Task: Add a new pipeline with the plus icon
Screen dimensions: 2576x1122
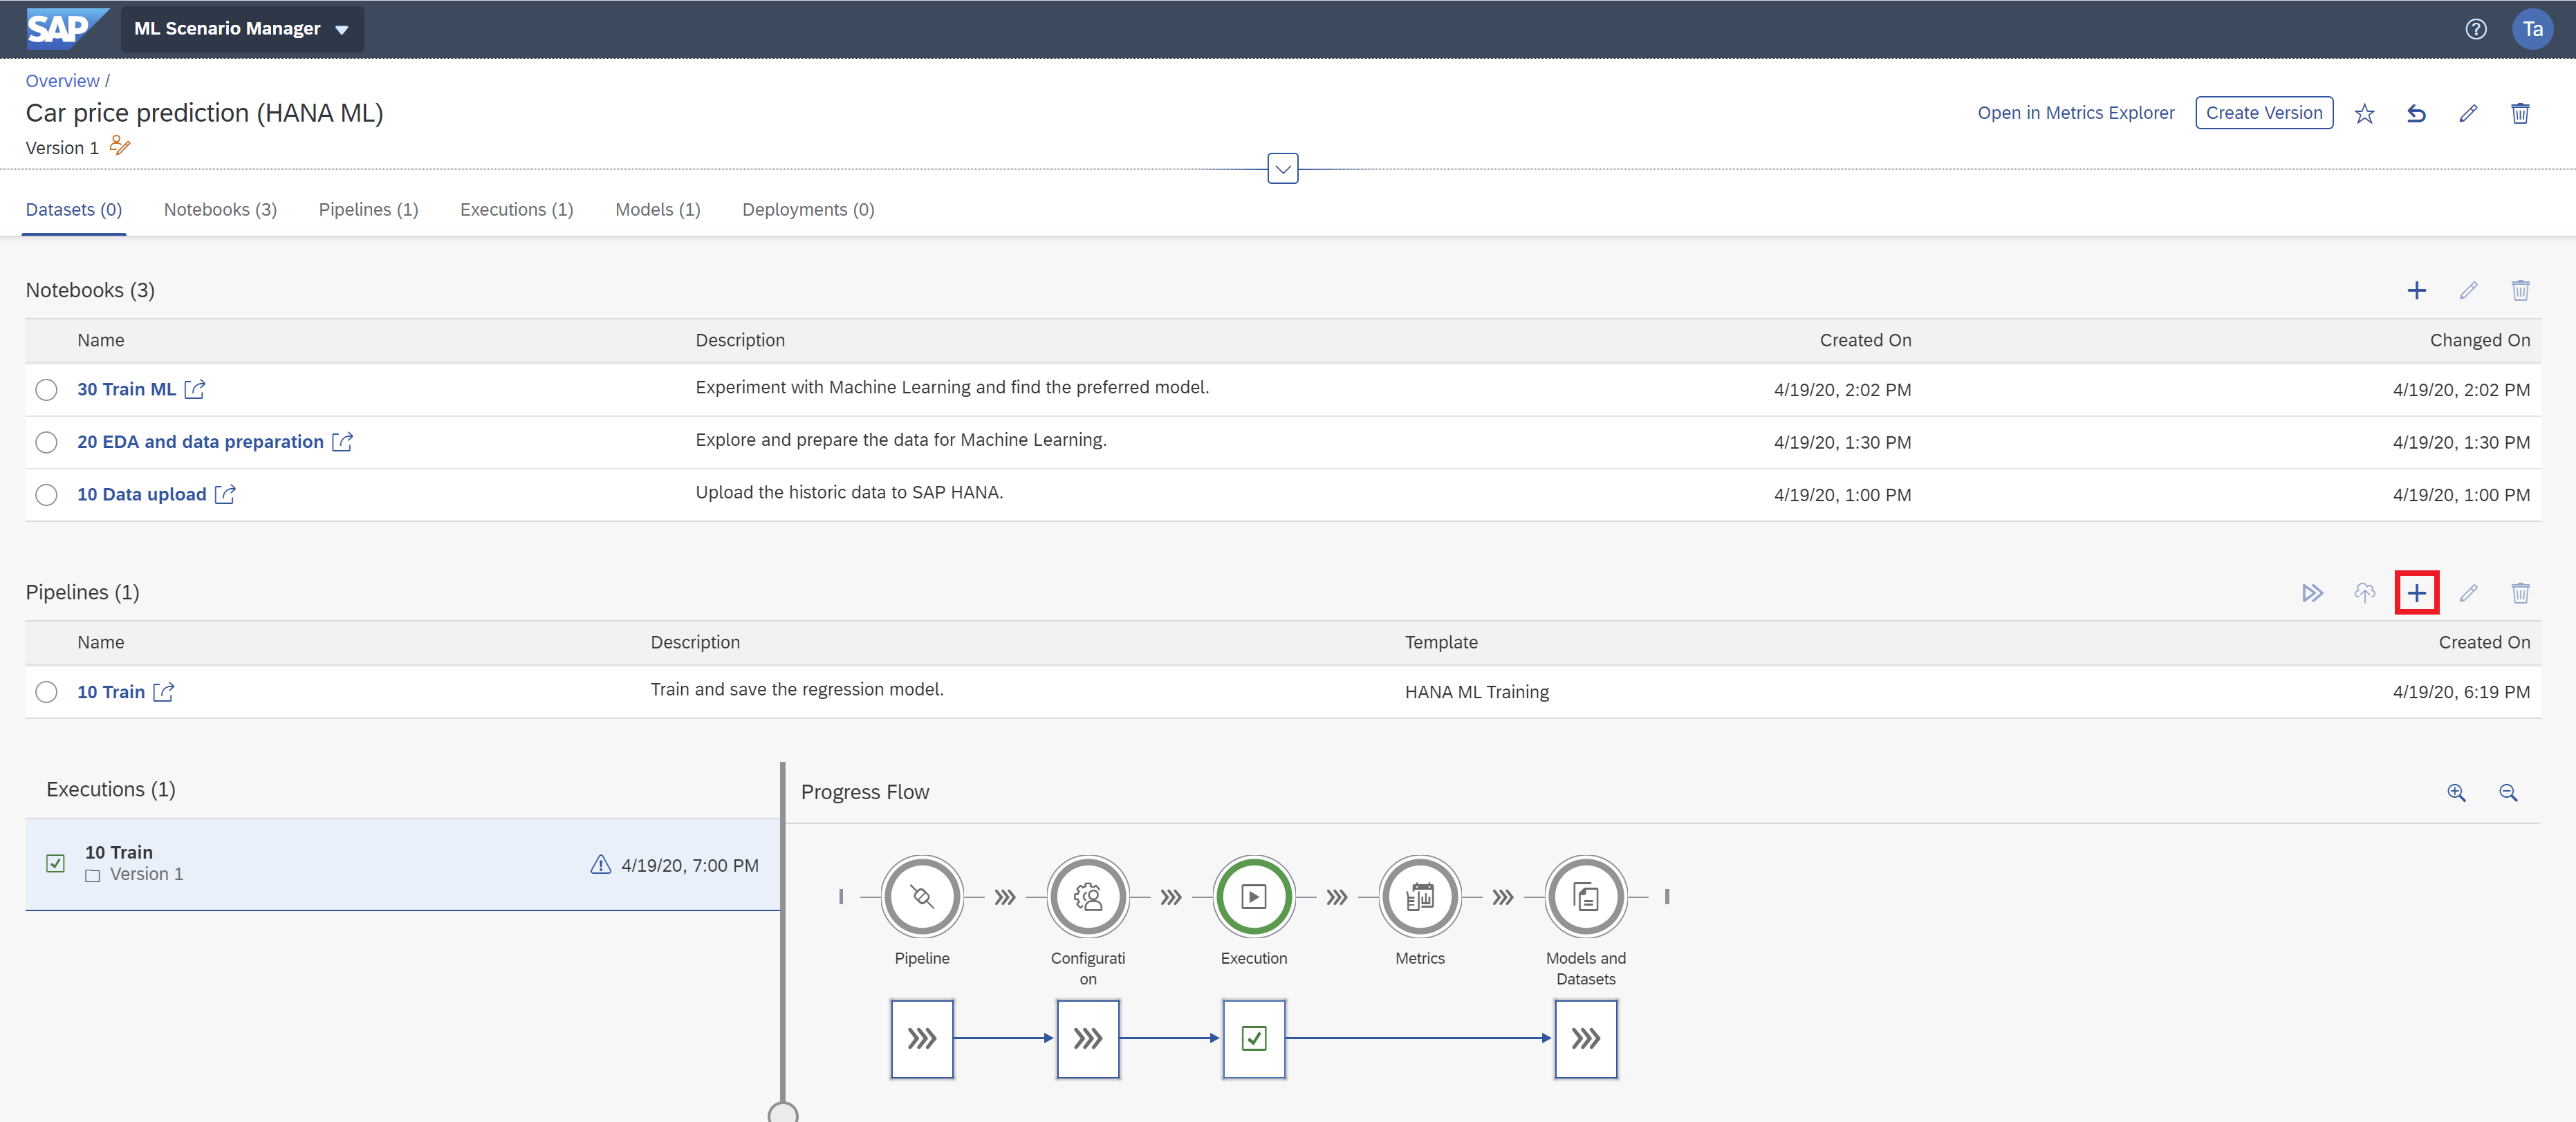Action: point(2417,592)
